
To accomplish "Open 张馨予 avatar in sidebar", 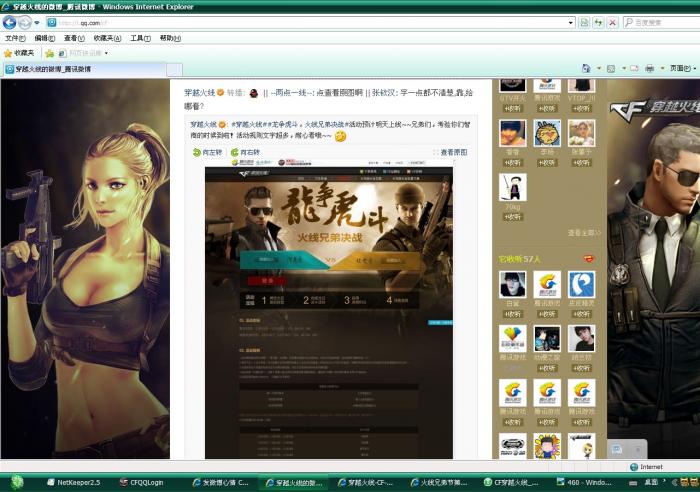I will [581, 133].
